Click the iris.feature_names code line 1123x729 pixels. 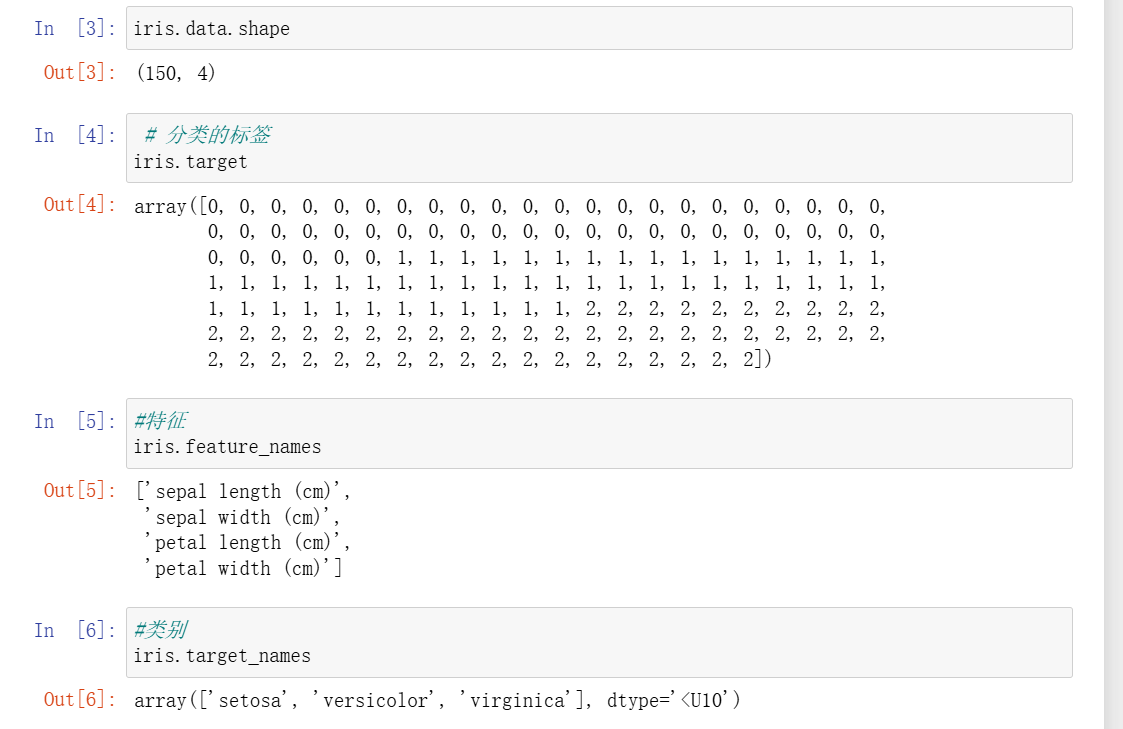(x=227, y=447)
